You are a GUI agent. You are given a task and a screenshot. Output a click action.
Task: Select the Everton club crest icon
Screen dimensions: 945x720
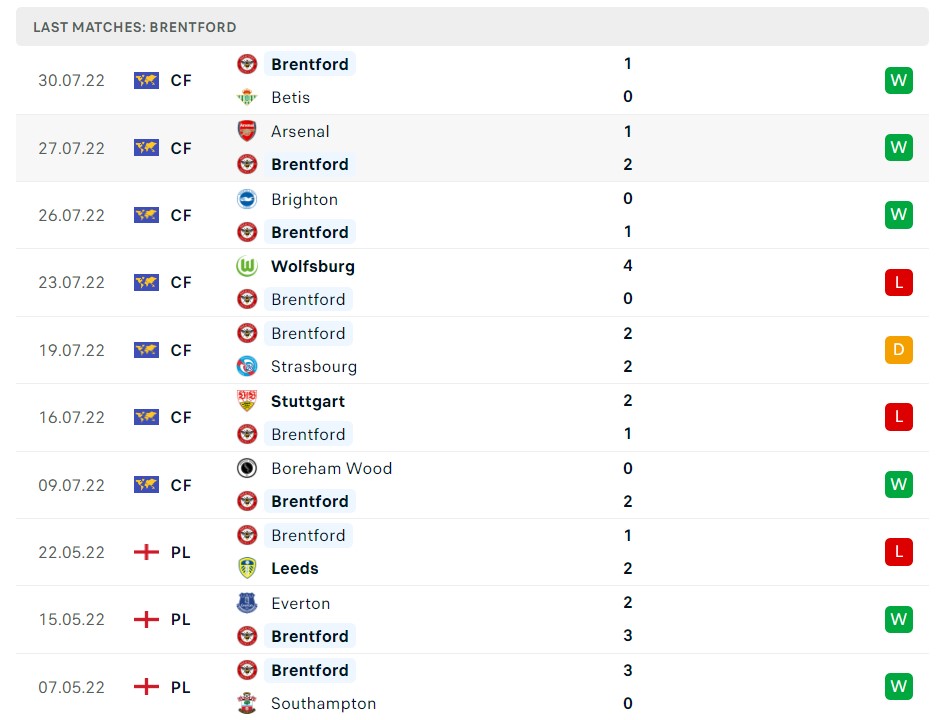pyautogui.click(x=247, y=603)
